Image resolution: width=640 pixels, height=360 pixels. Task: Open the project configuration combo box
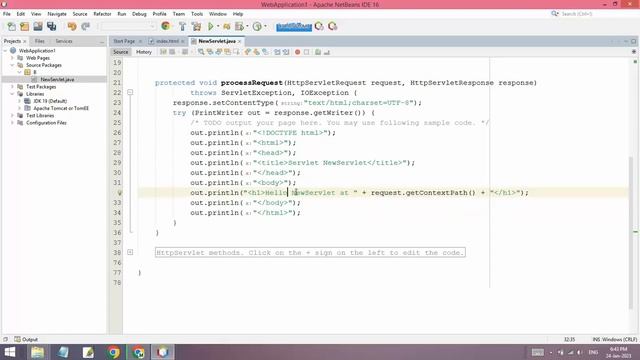[x=128, y=27]
